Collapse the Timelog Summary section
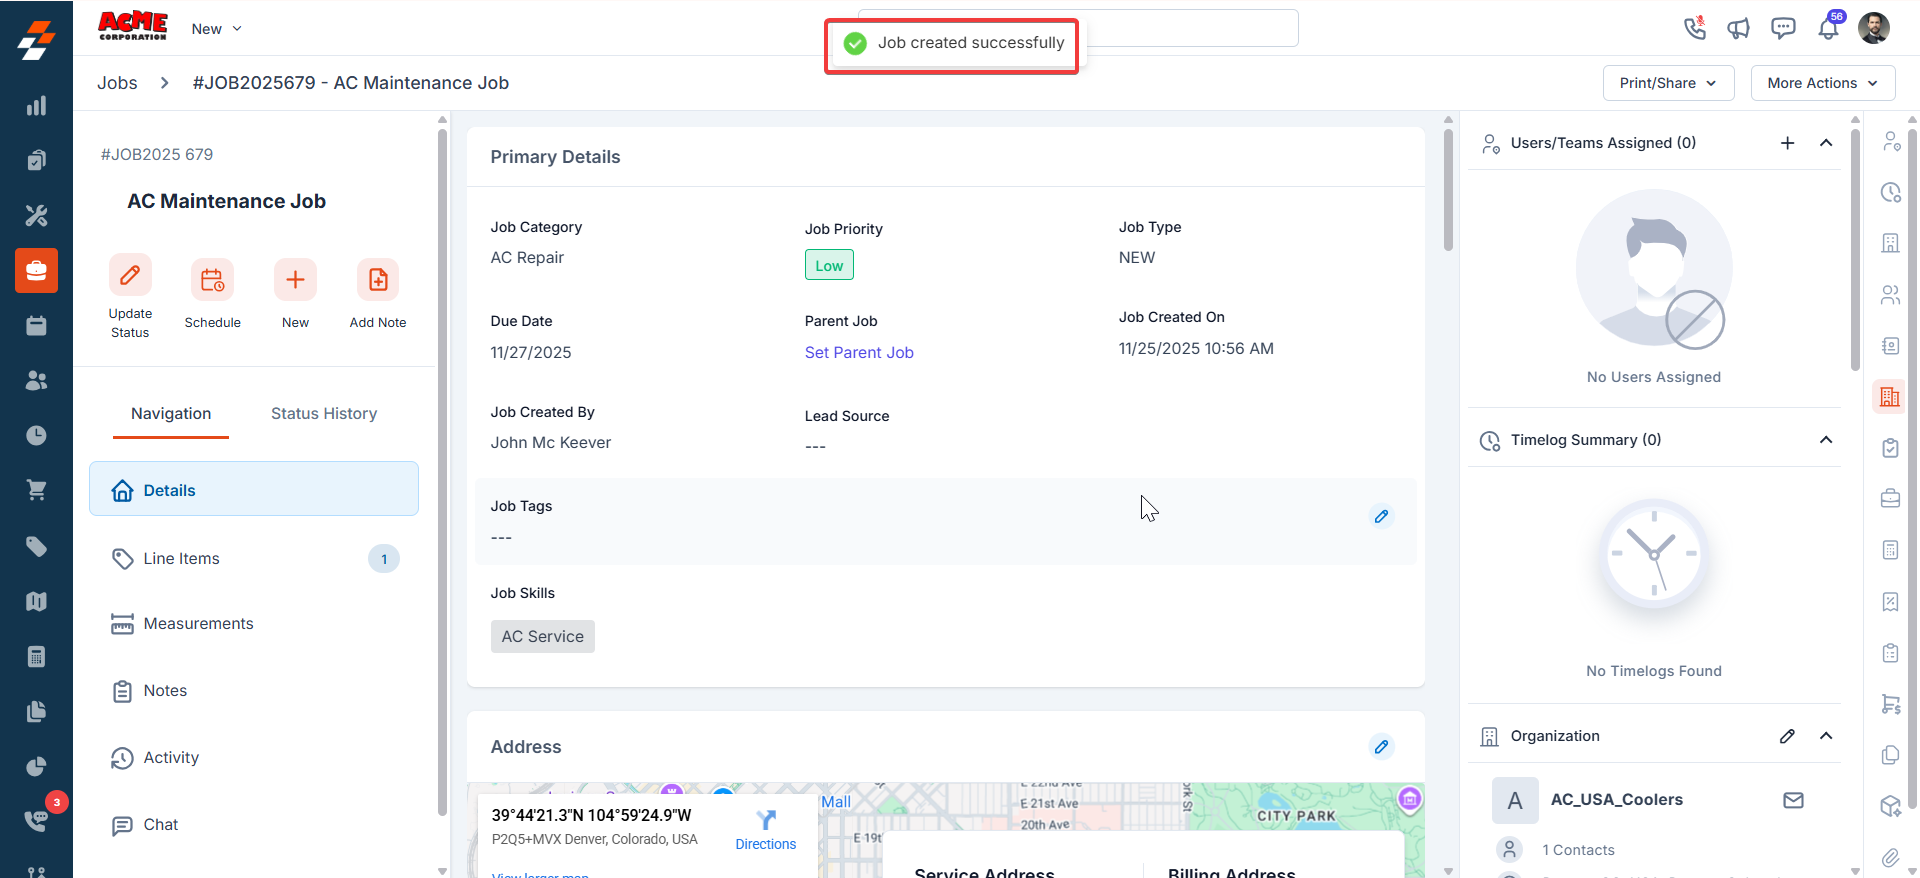 1826,440
